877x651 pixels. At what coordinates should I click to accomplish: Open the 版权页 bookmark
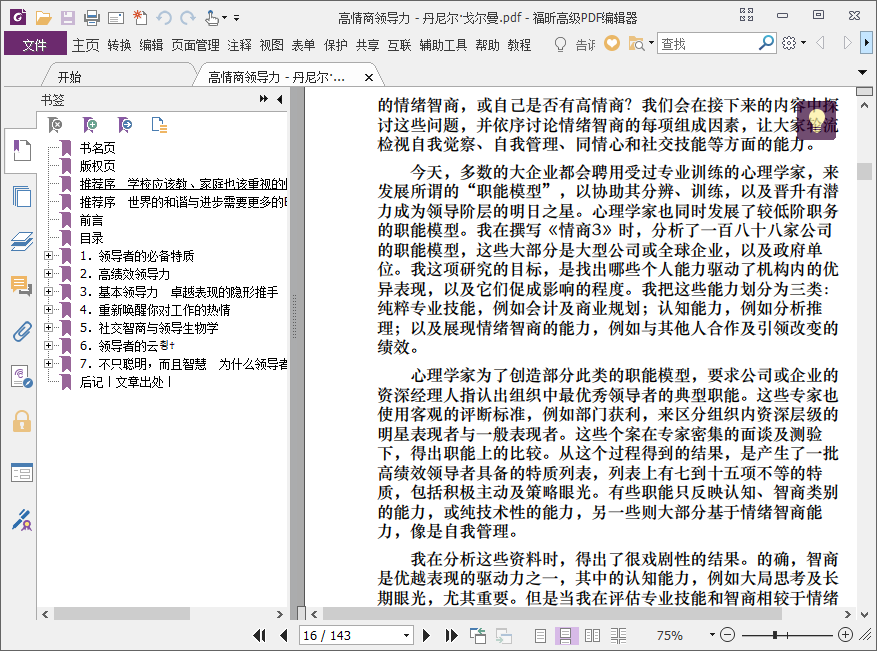click(97, 166)
